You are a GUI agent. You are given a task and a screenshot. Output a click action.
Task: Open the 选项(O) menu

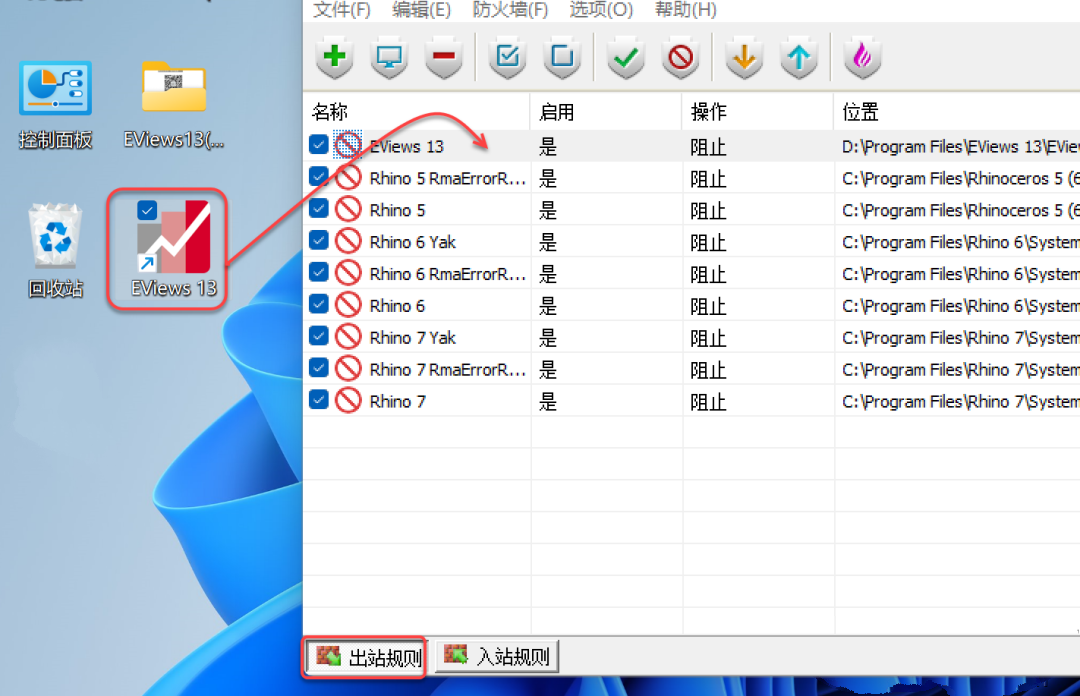(x=601, y=10)
